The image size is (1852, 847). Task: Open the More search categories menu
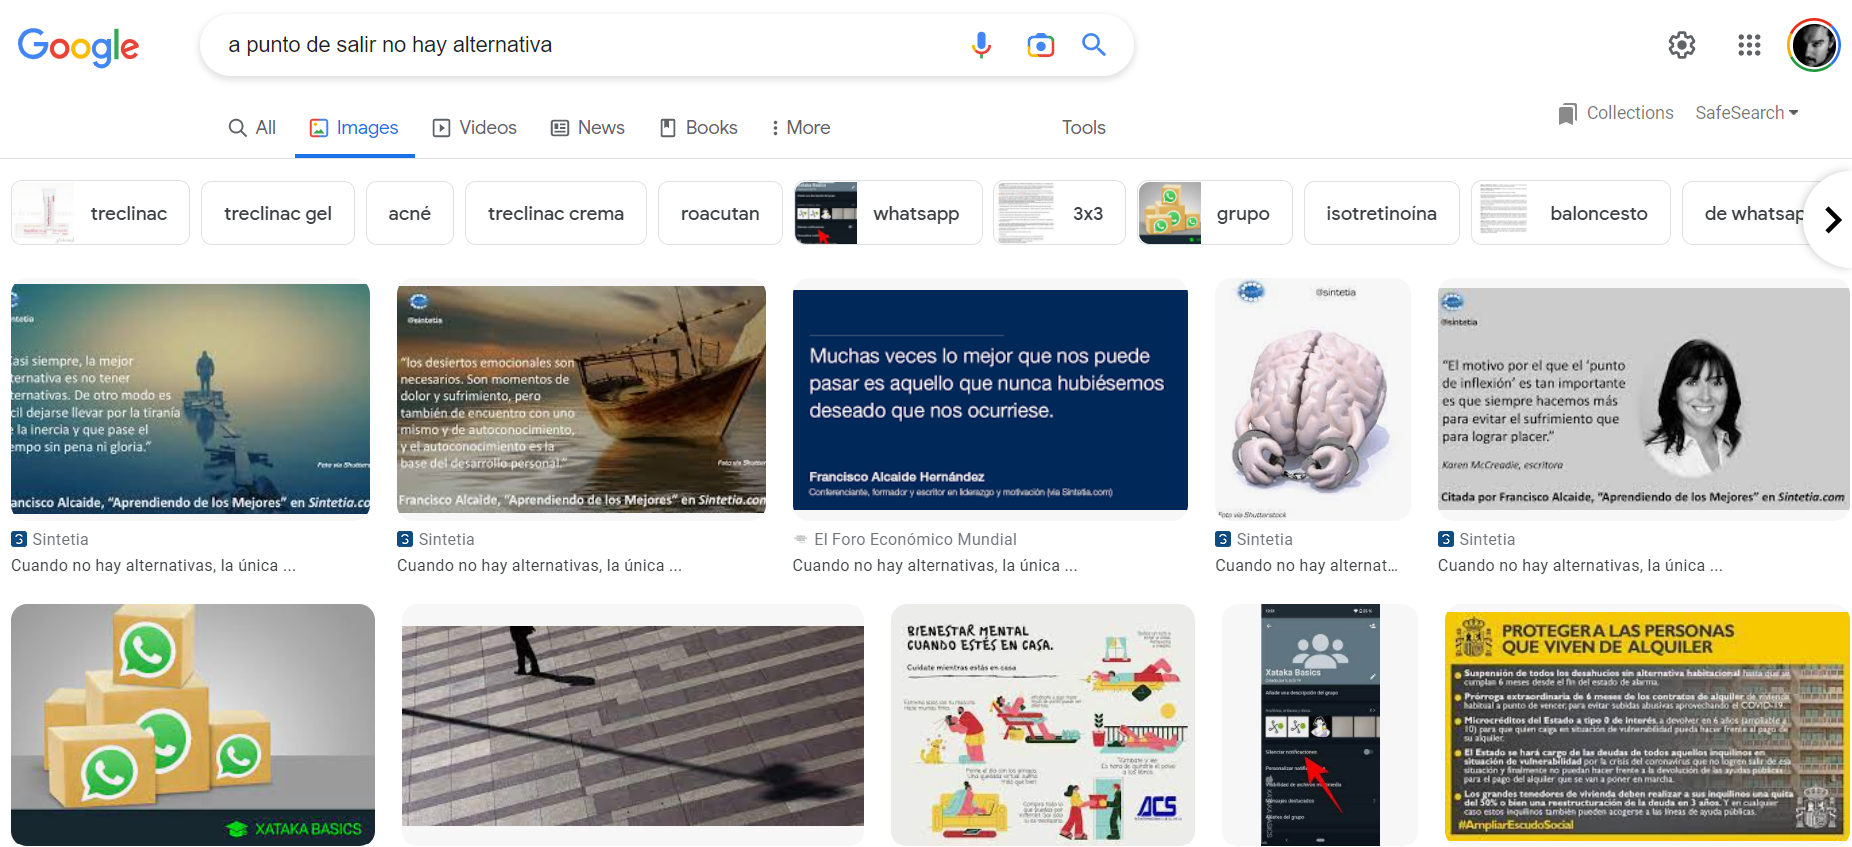click(x=800, y=128)
